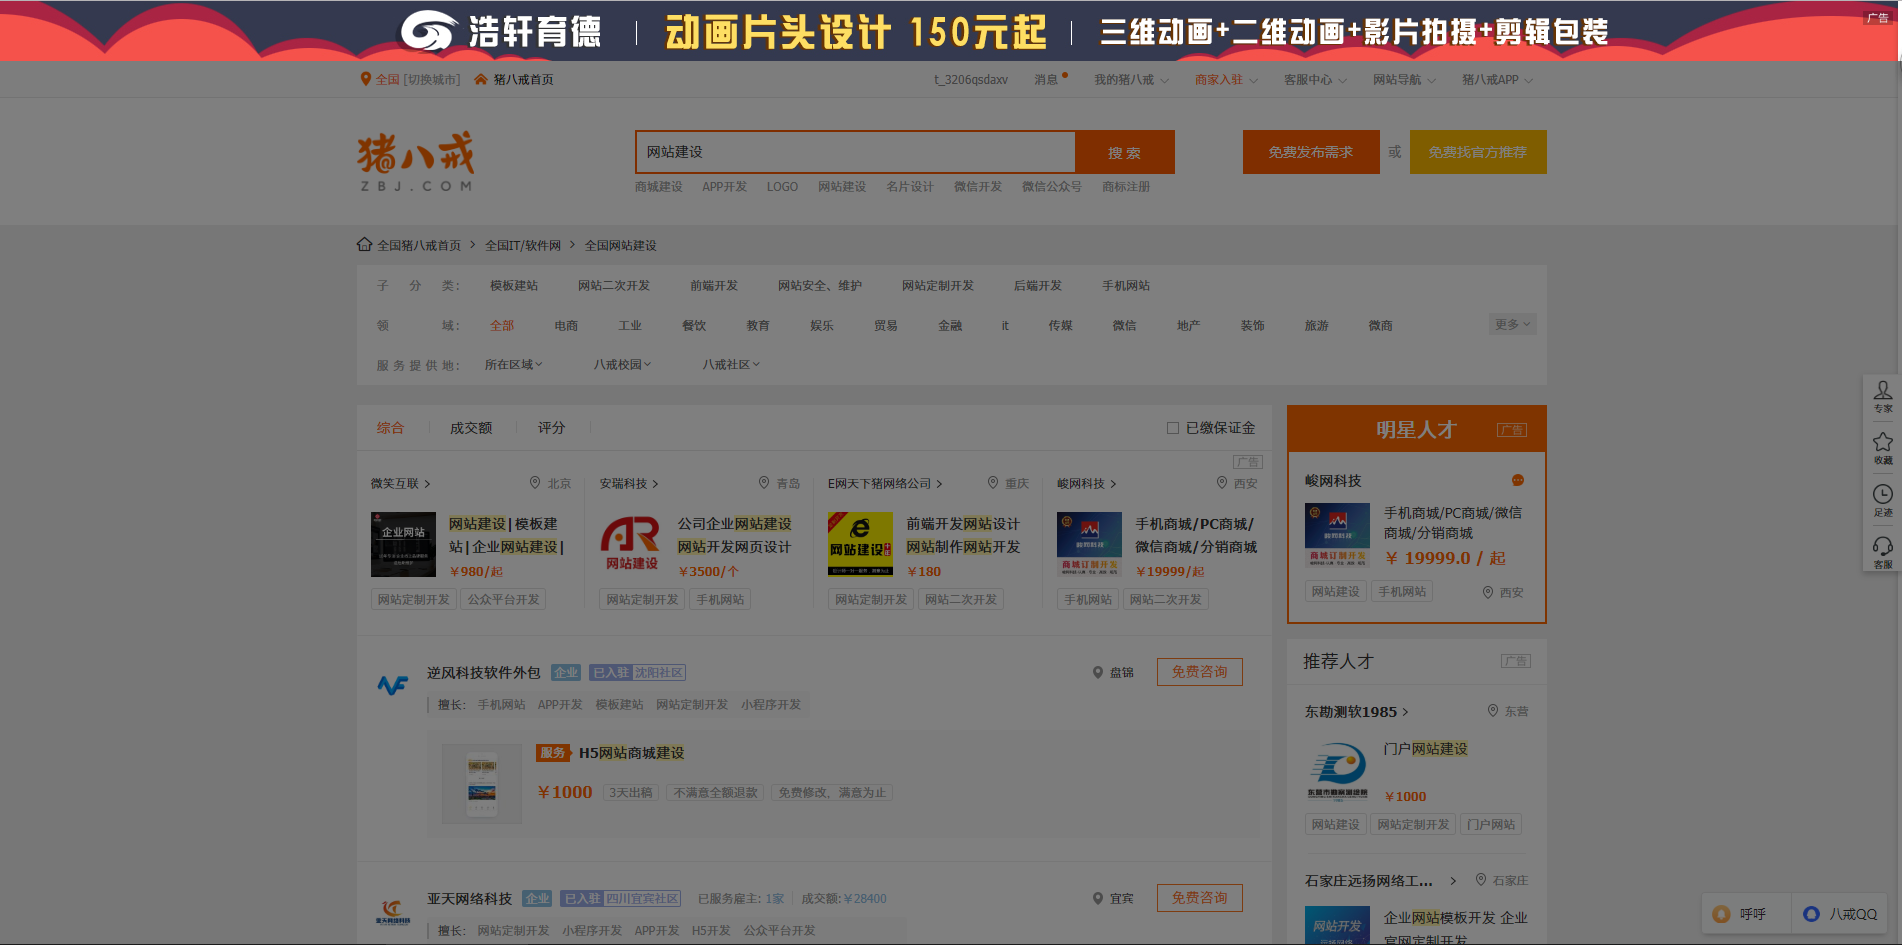This screenshot has height=945, width=1902.
Task: Select the 成交额 sort tab
Action: (x=471, y=428)
